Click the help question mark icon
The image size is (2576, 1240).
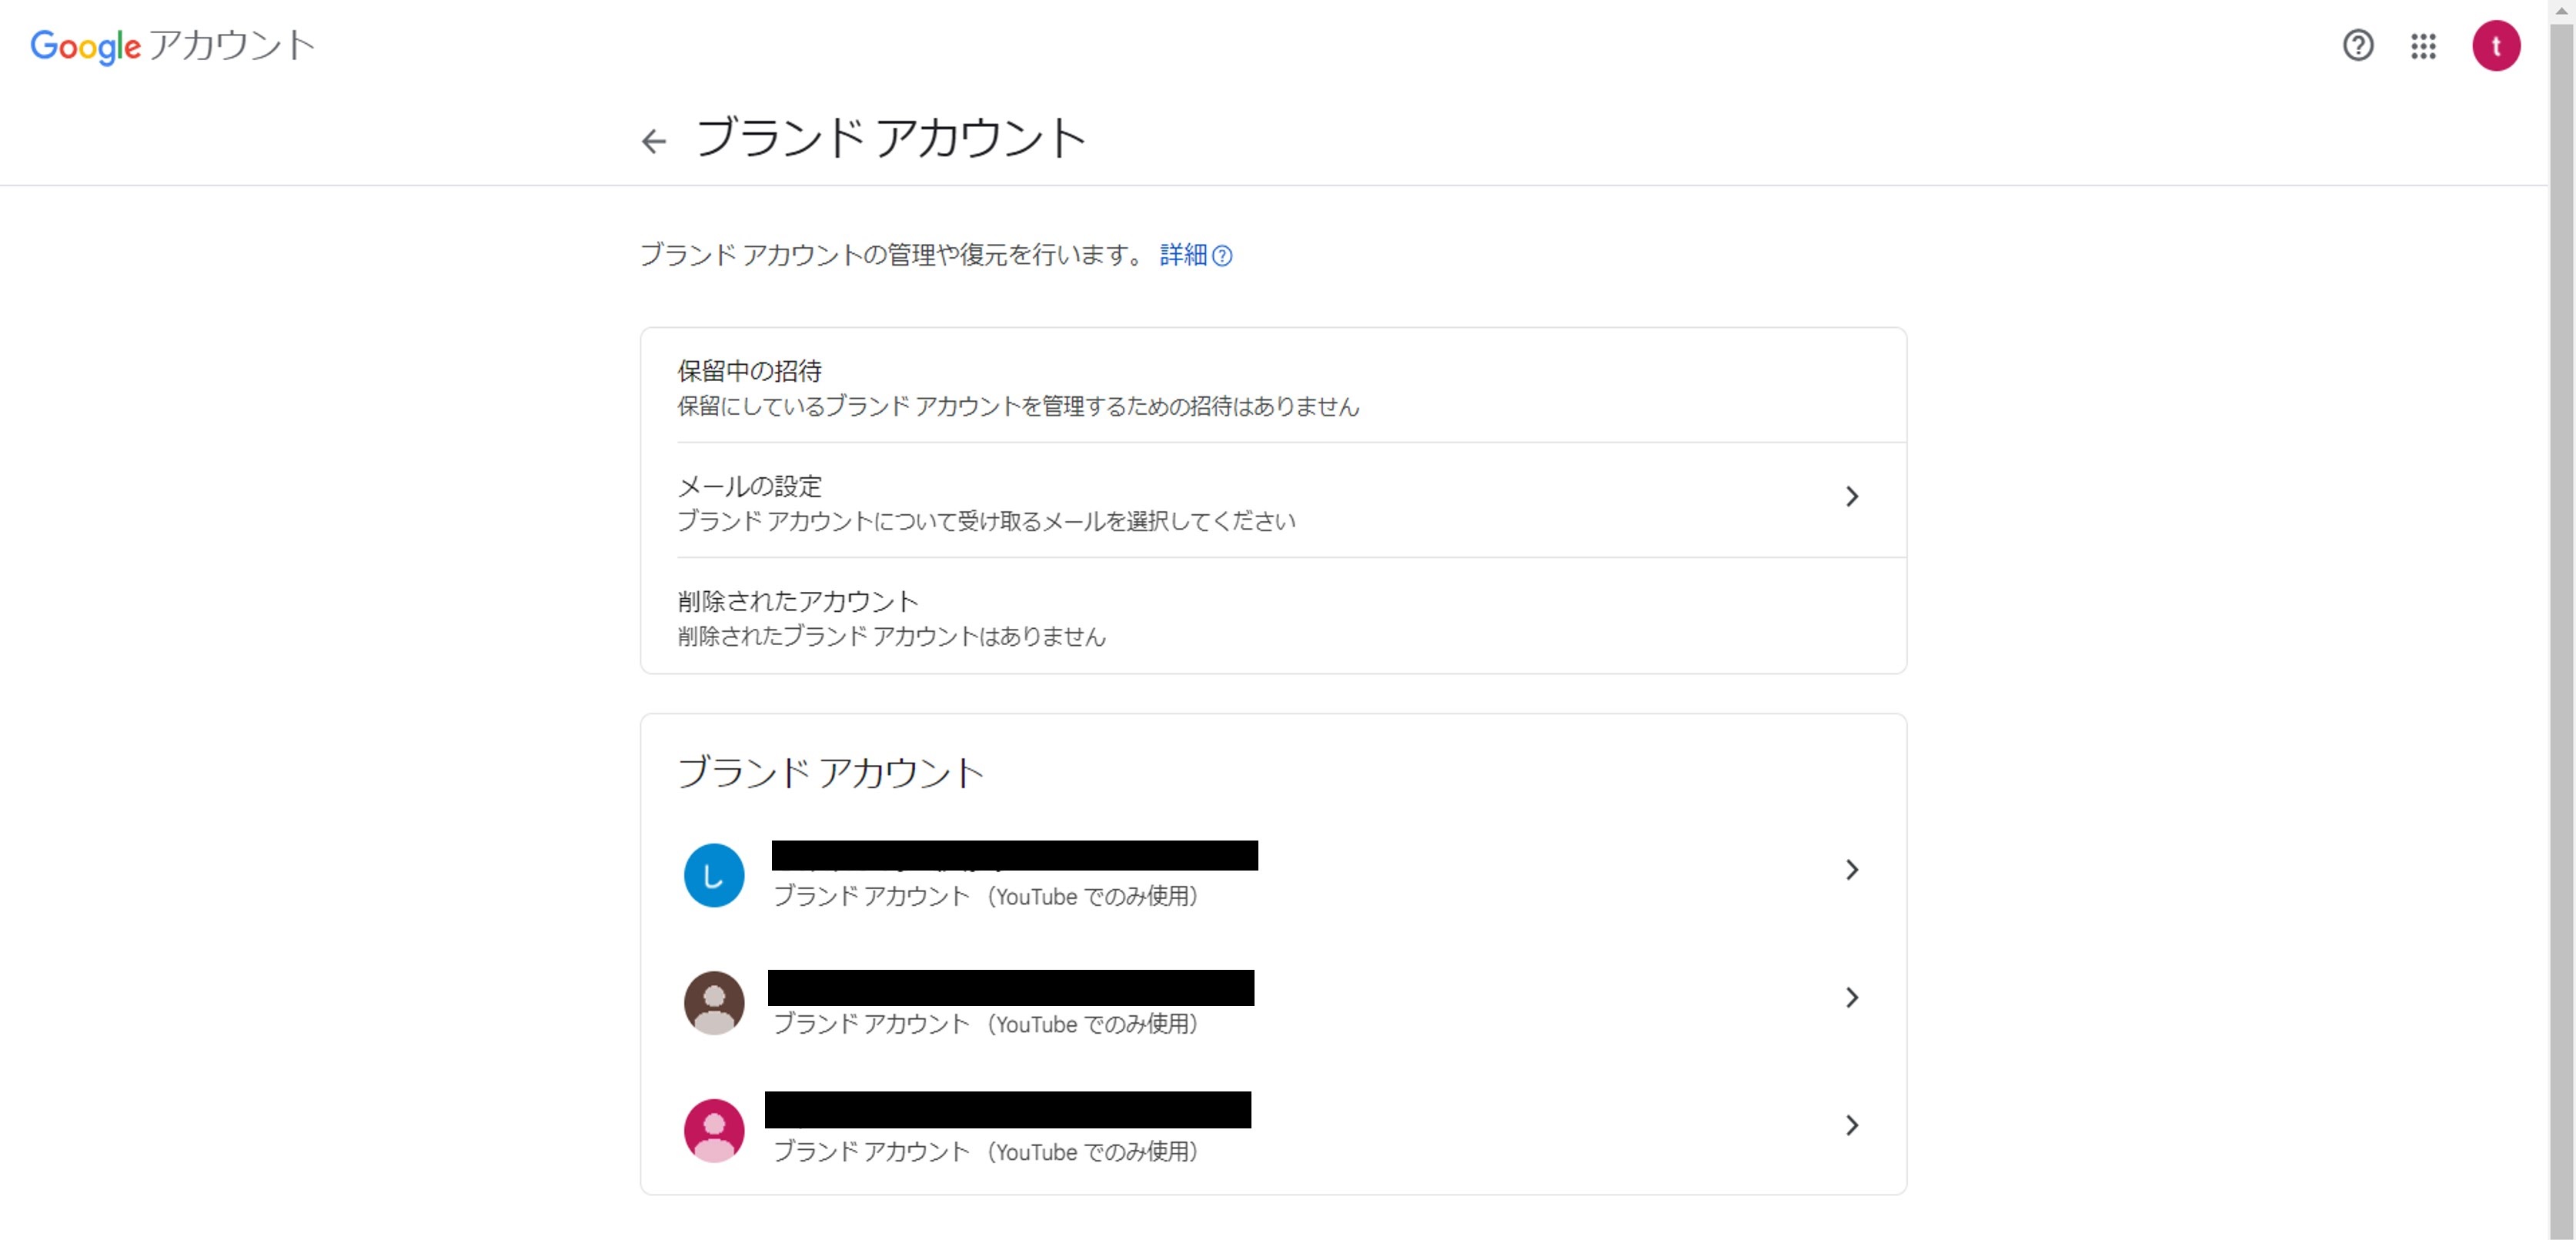[2359, 46]
